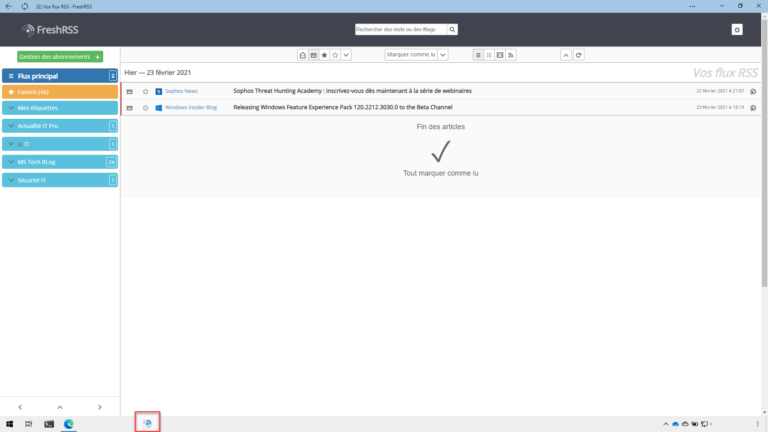Click the browser back arrow

tap(8, 6)
